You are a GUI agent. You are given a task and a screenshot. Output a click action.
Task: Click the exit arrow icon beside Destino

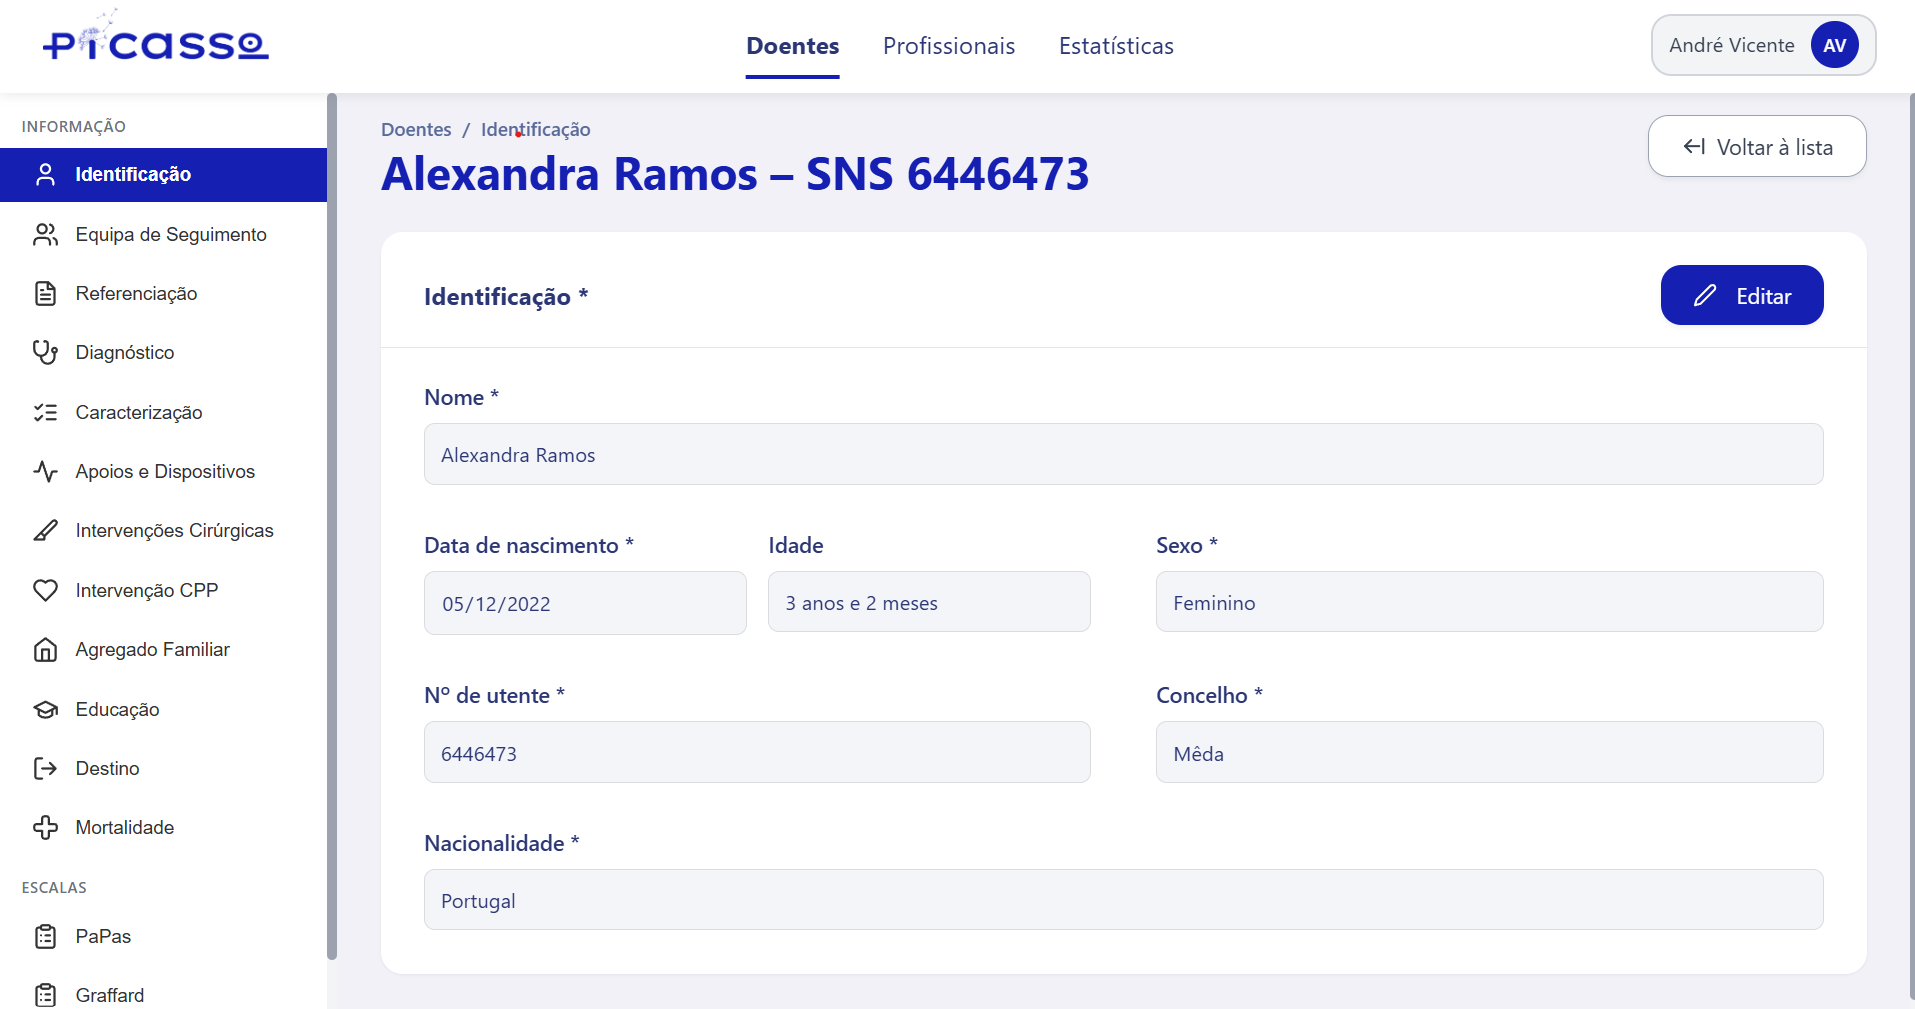point(45,769)
